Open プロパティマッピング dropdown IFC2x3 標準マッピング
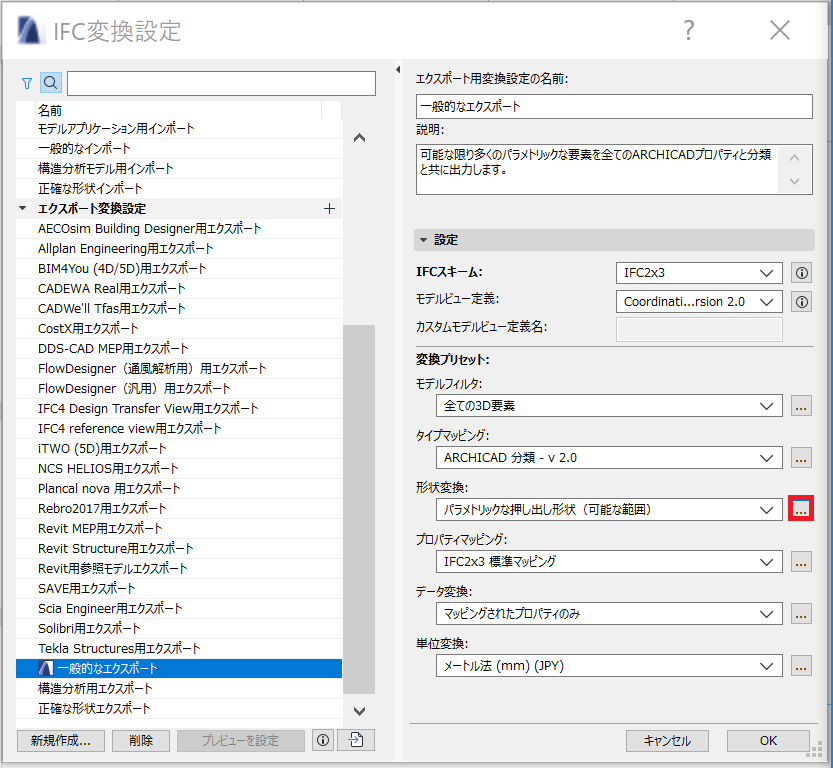833x768 pixels. 609,561
